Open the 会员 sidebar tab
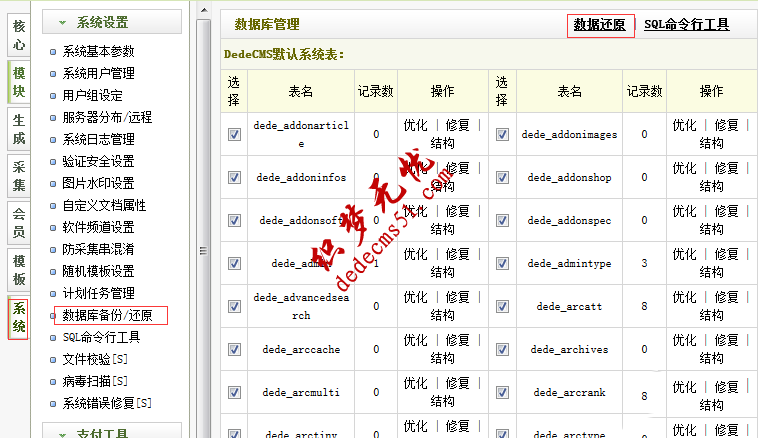Viewport: 758px width, 438px height. pos(19,223)
